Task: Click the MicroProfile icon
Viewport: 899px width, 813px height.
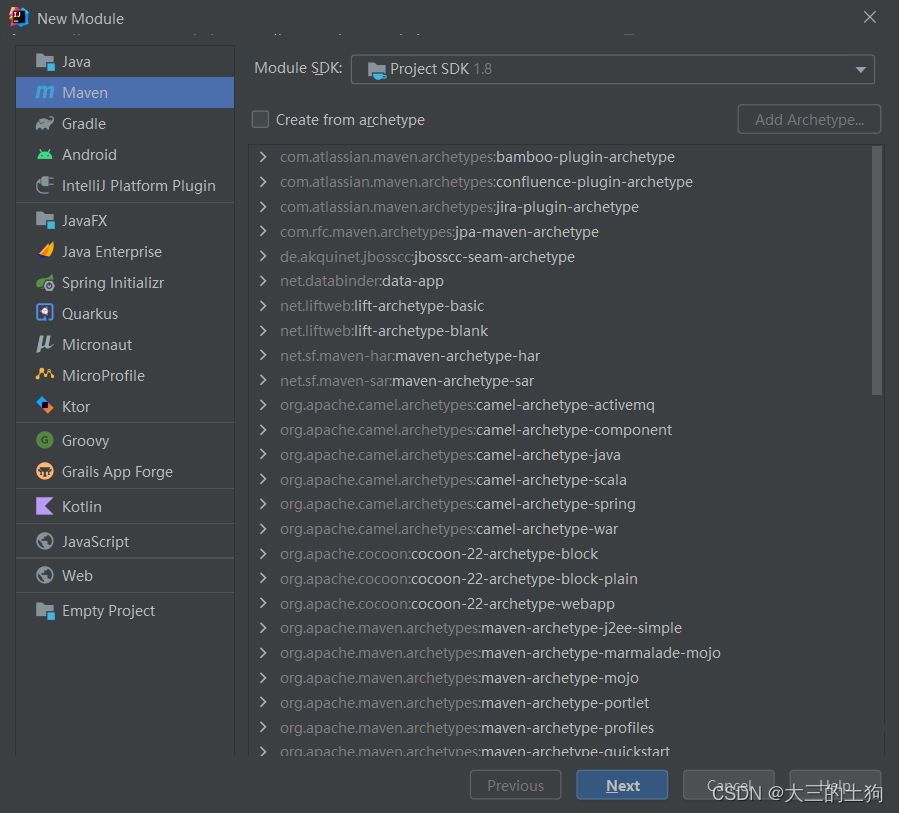Action: coord(45,375)
